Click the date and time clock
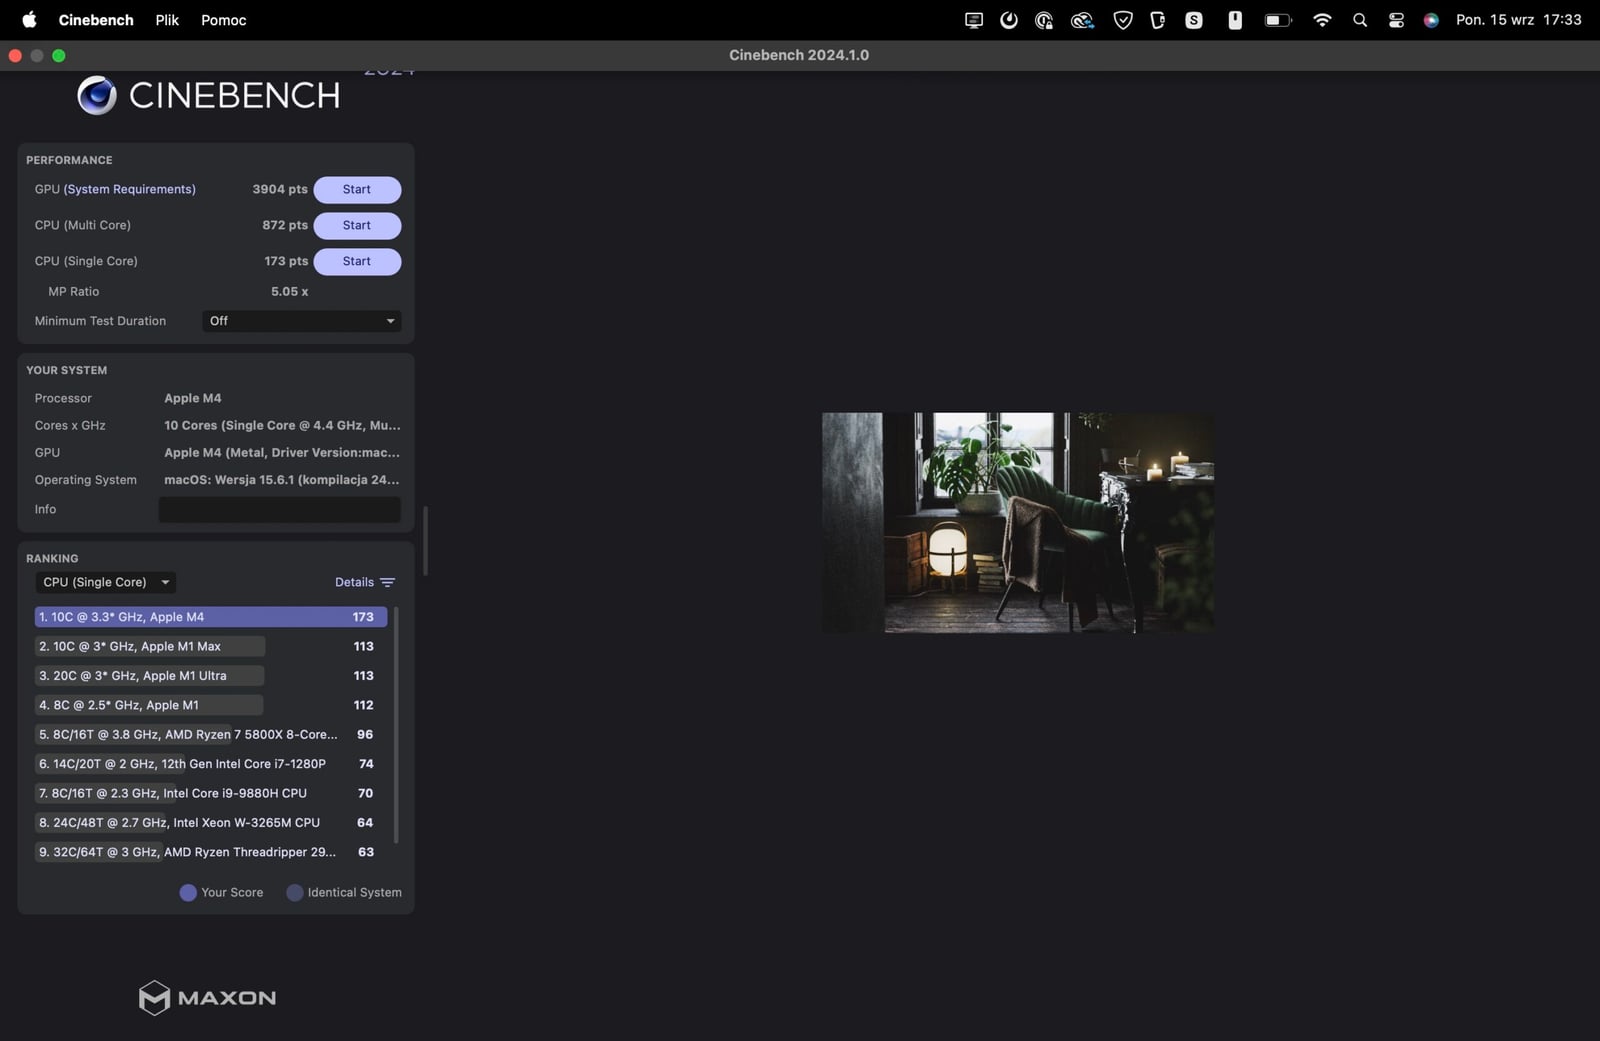 [x=1519, y=20]
